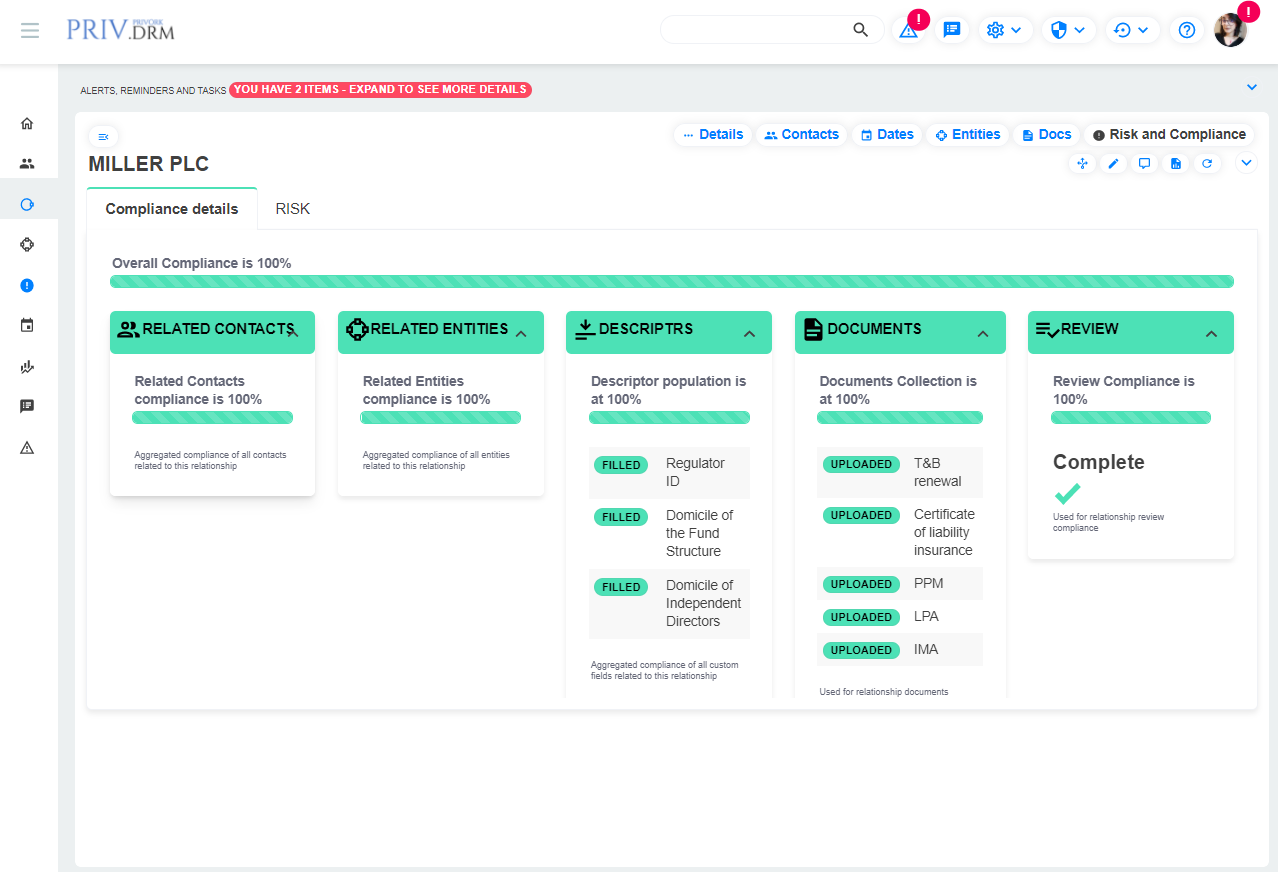1278x872 pixels.
Task: Switch to the RISK tab
Action: [293, 209]
